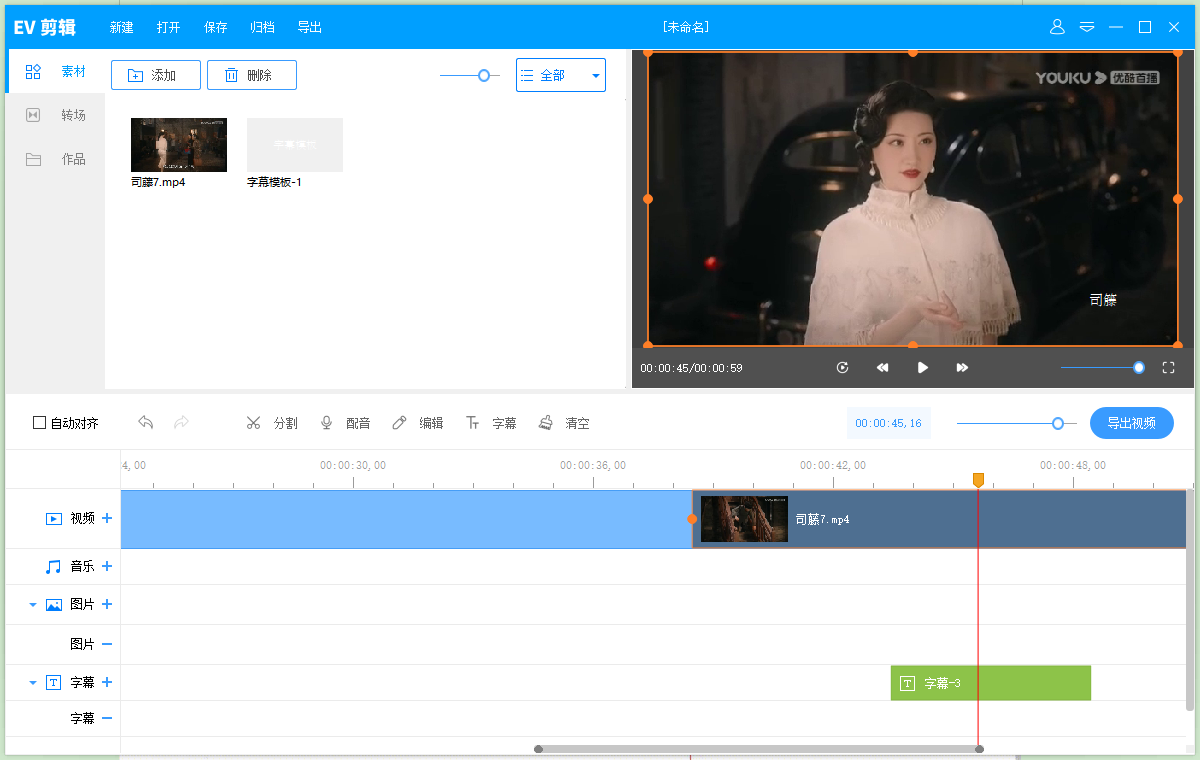The image size is (1200, 760).
Task: Click the ruler mark 00:00:42,00
Action: (x=833, y=465)
